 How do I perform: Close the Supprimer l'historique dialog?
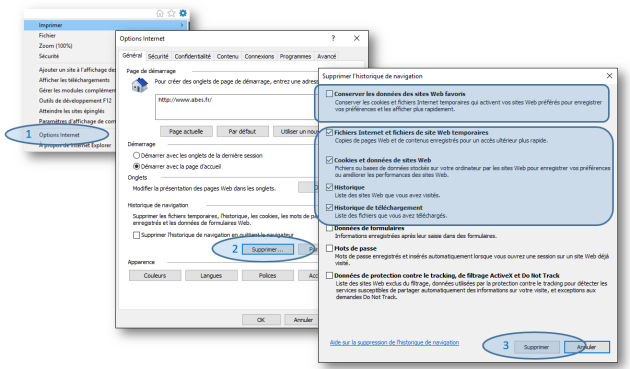pyautogui.click(x=610, y=76)
